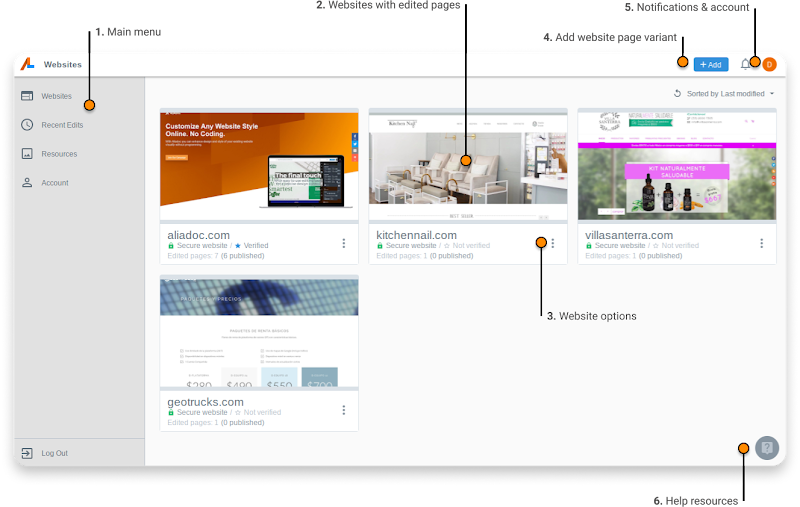
Task: Open the kitchennail.com website thumbnail
Action: 468,166
